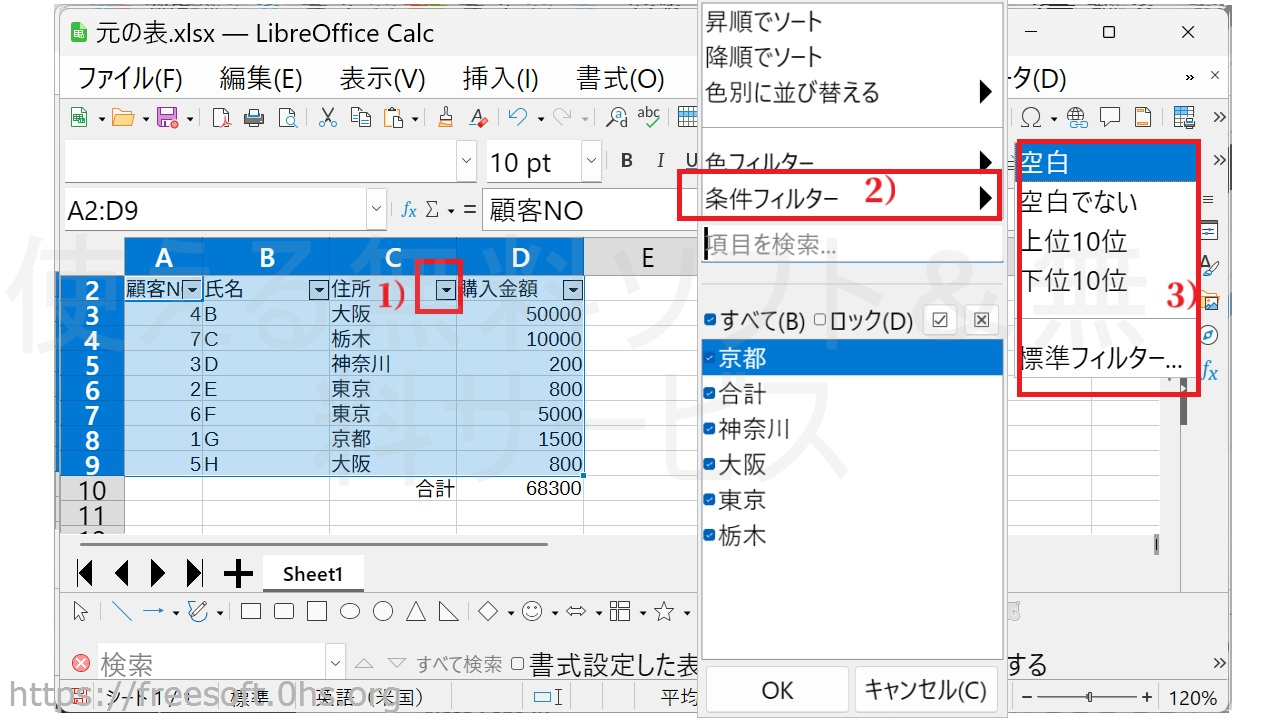The height and width of the screenshot is (720, 1280).
Task: Choose 標準フィルター... from the submenu
Action: point(1100,358)
